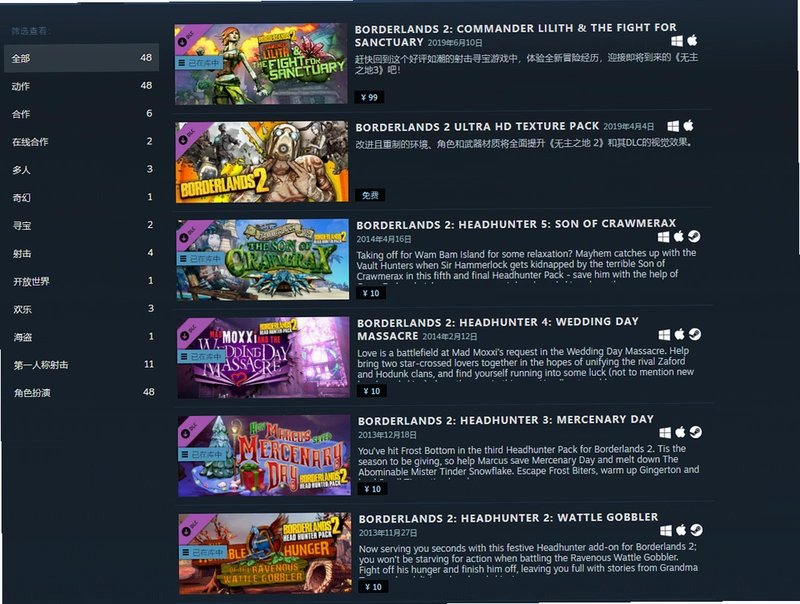Click SteamOS icon for Mercenary Day
Viewport: 800px width, 604px height.
(696, 432)
